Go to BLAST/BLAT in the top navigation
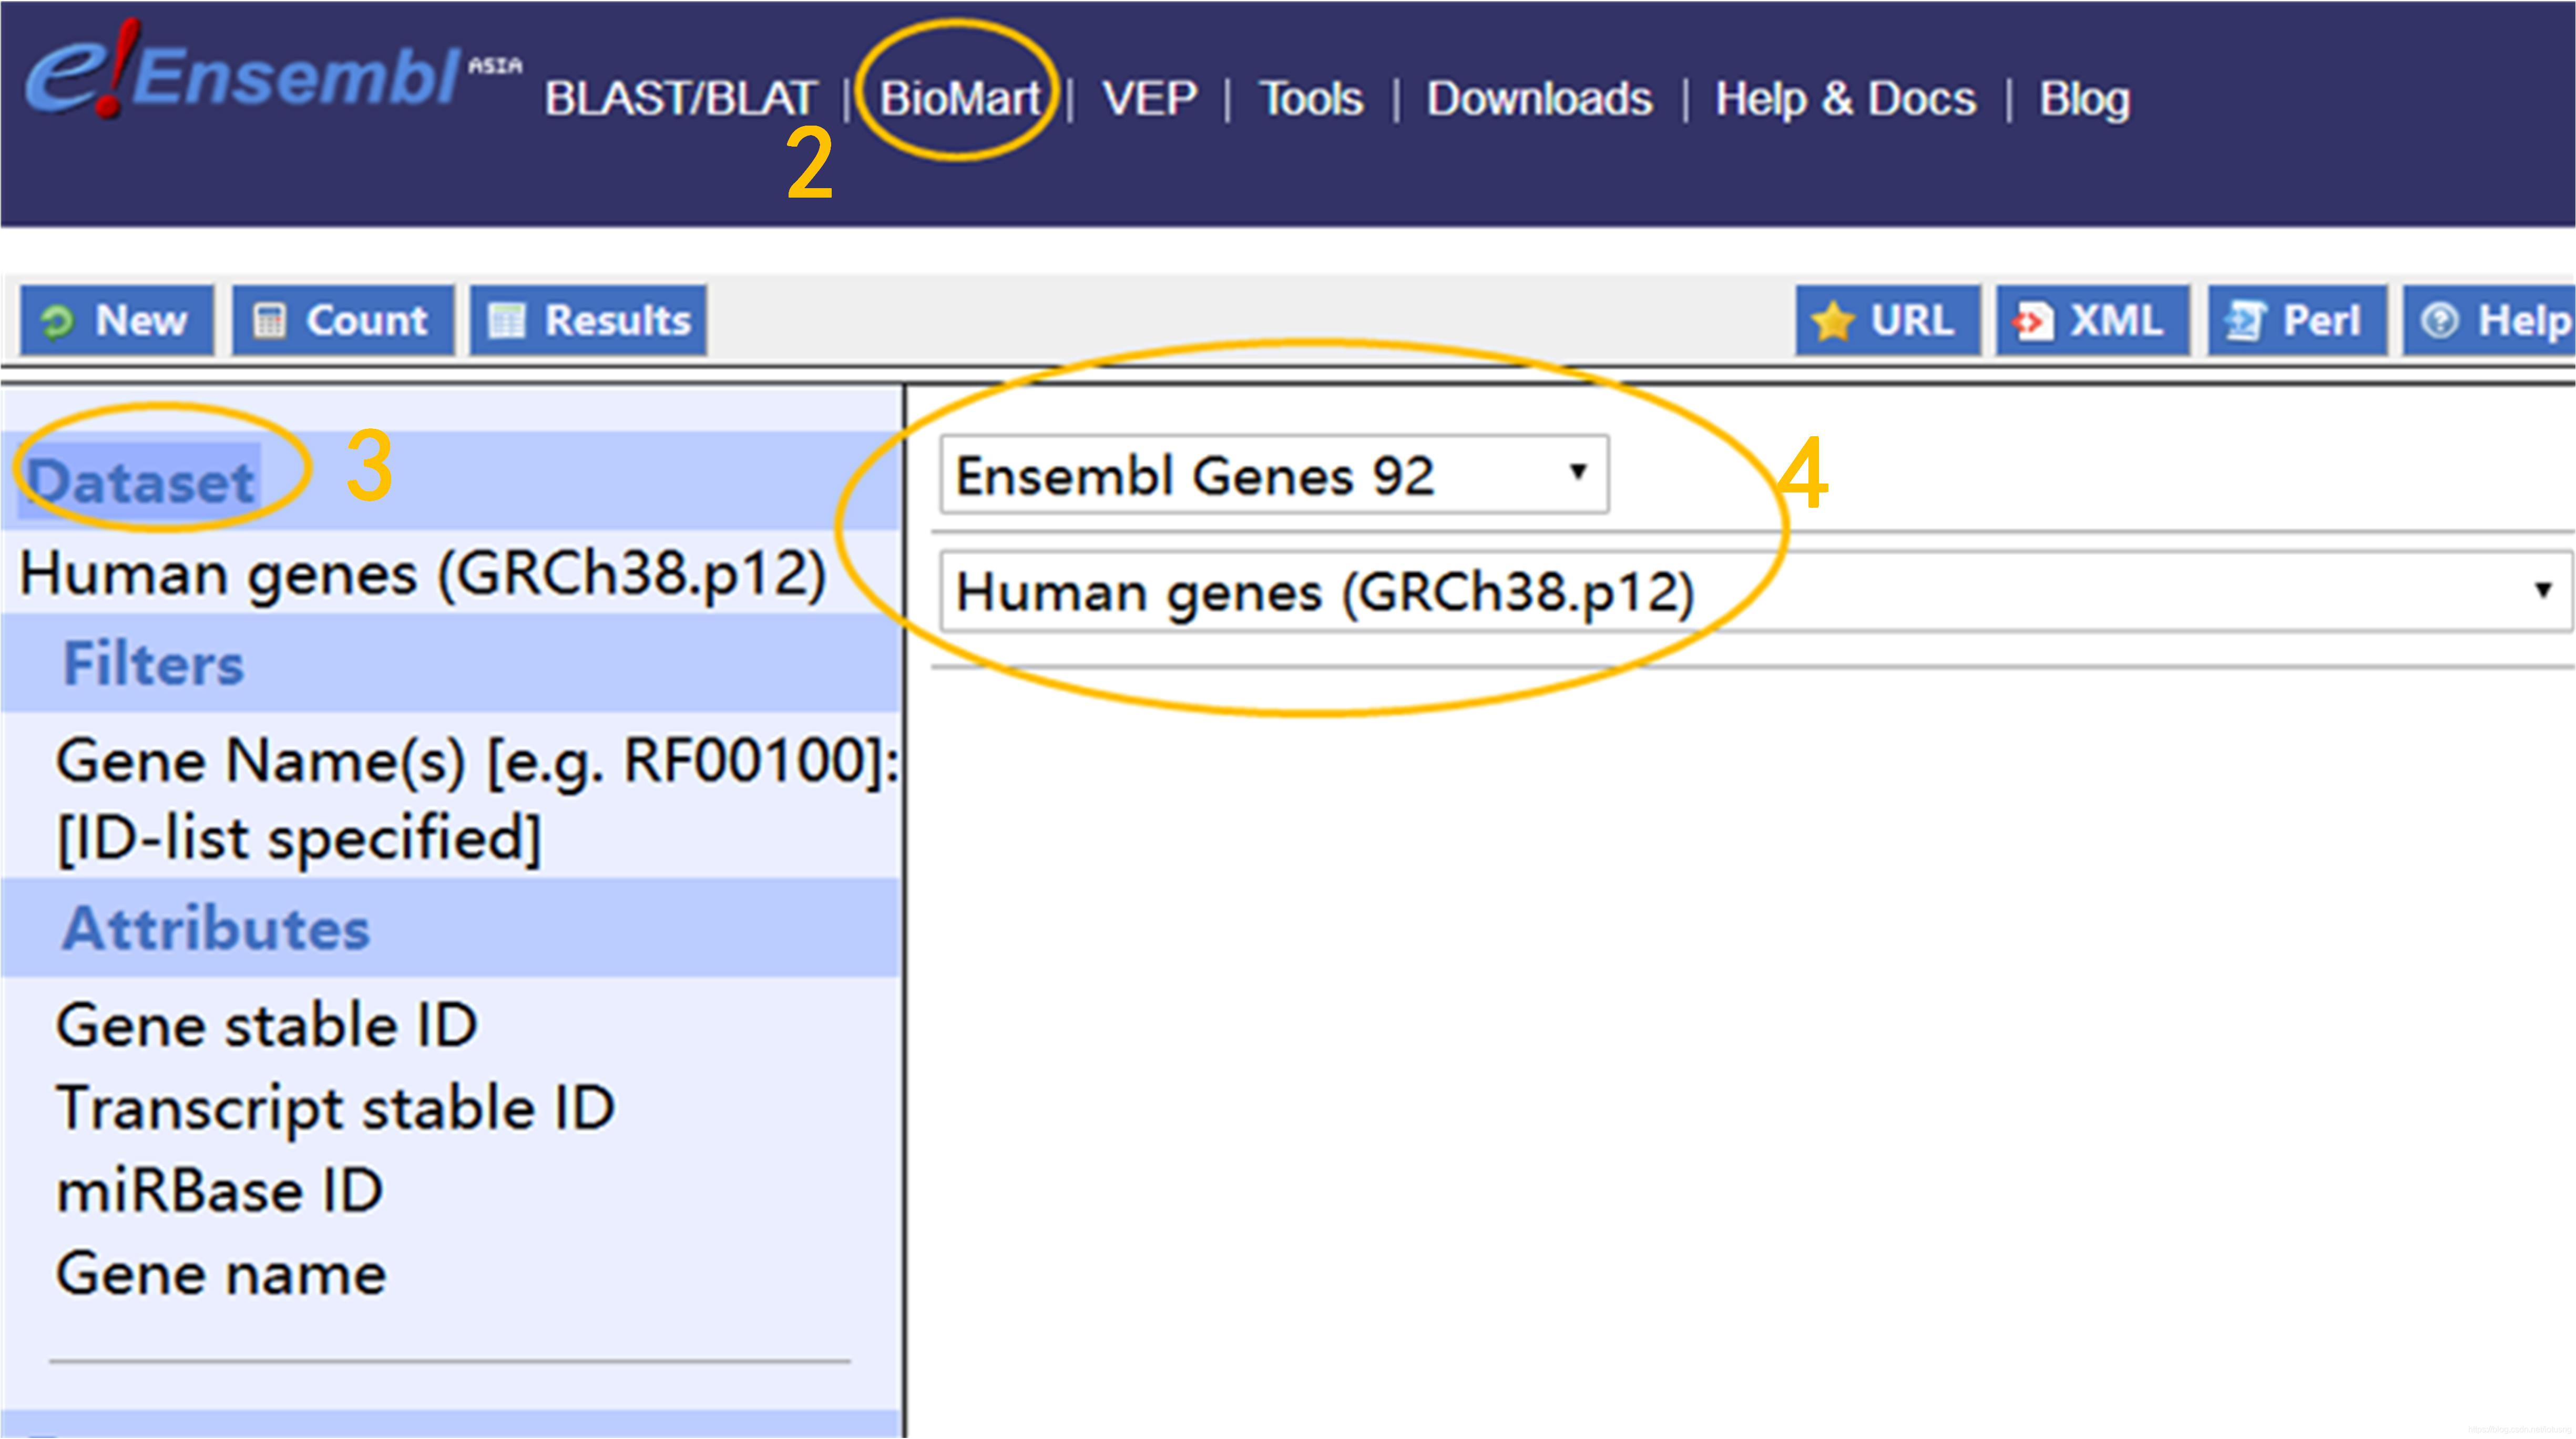 point(681,98)
